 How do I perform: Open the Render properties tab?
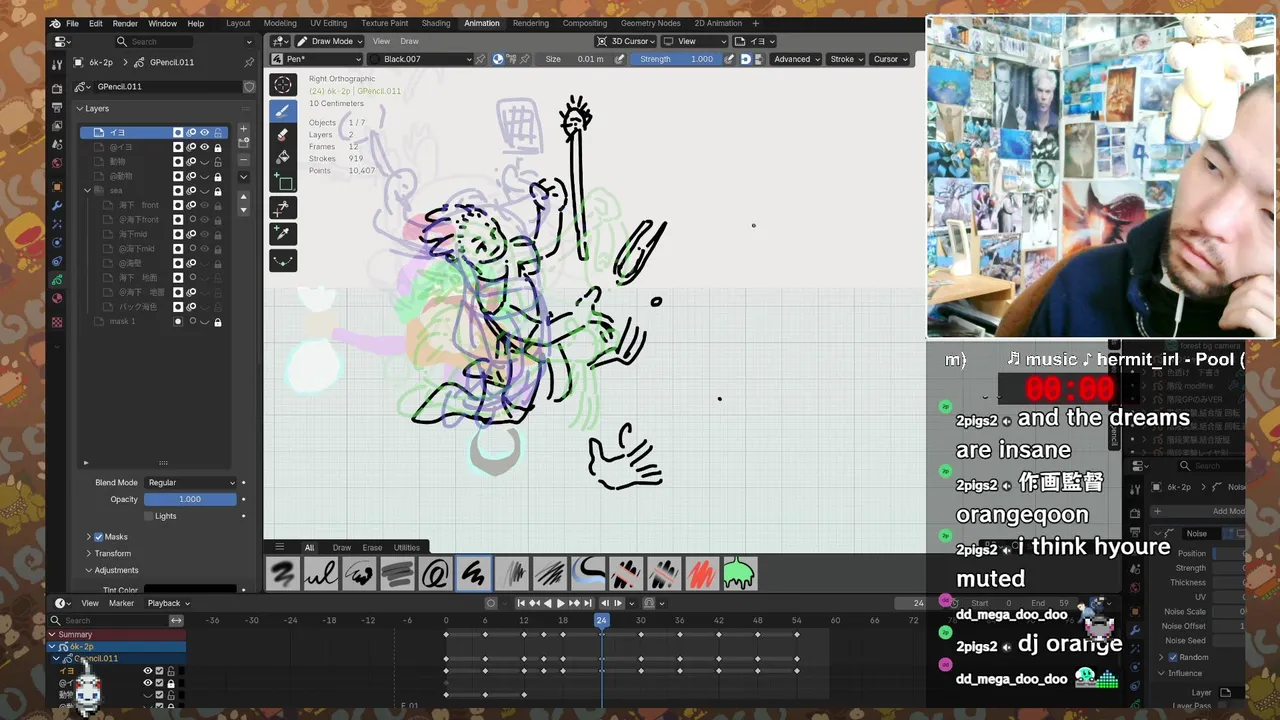coord(57,88)
